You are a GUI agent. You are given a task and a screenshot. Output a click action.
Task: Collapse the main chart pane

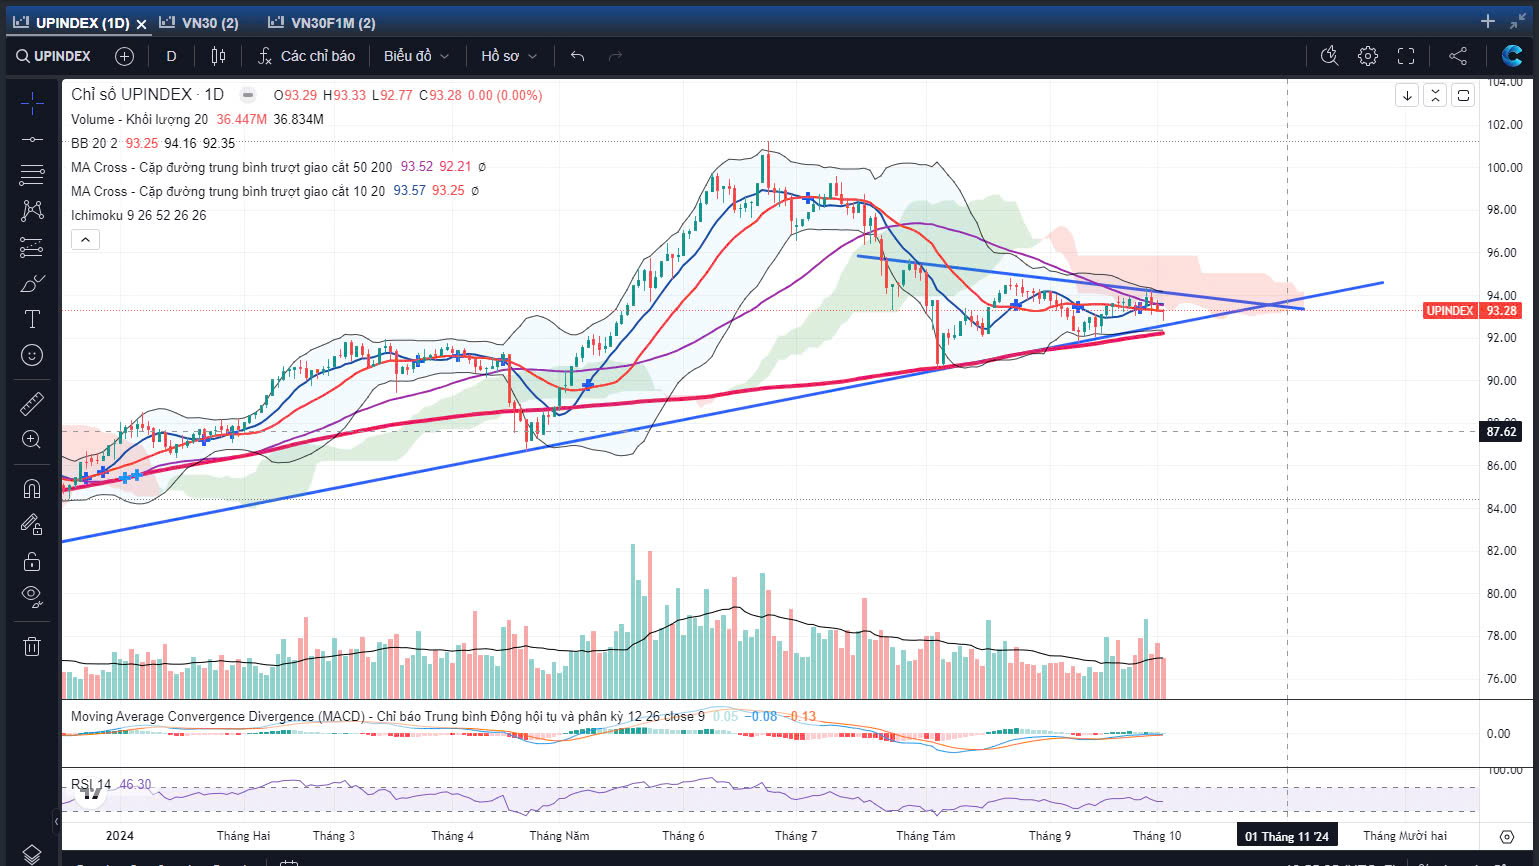[x=1435, y=96]
